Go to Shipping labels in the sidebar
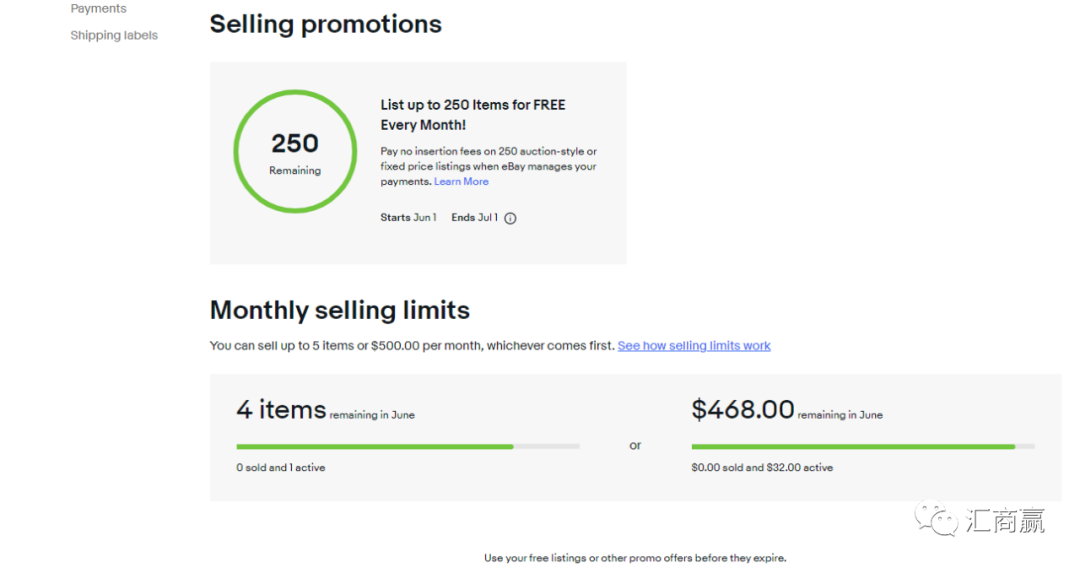This screenshot has width=1080, height=568. pyautogui.click(x=114, y=36)
